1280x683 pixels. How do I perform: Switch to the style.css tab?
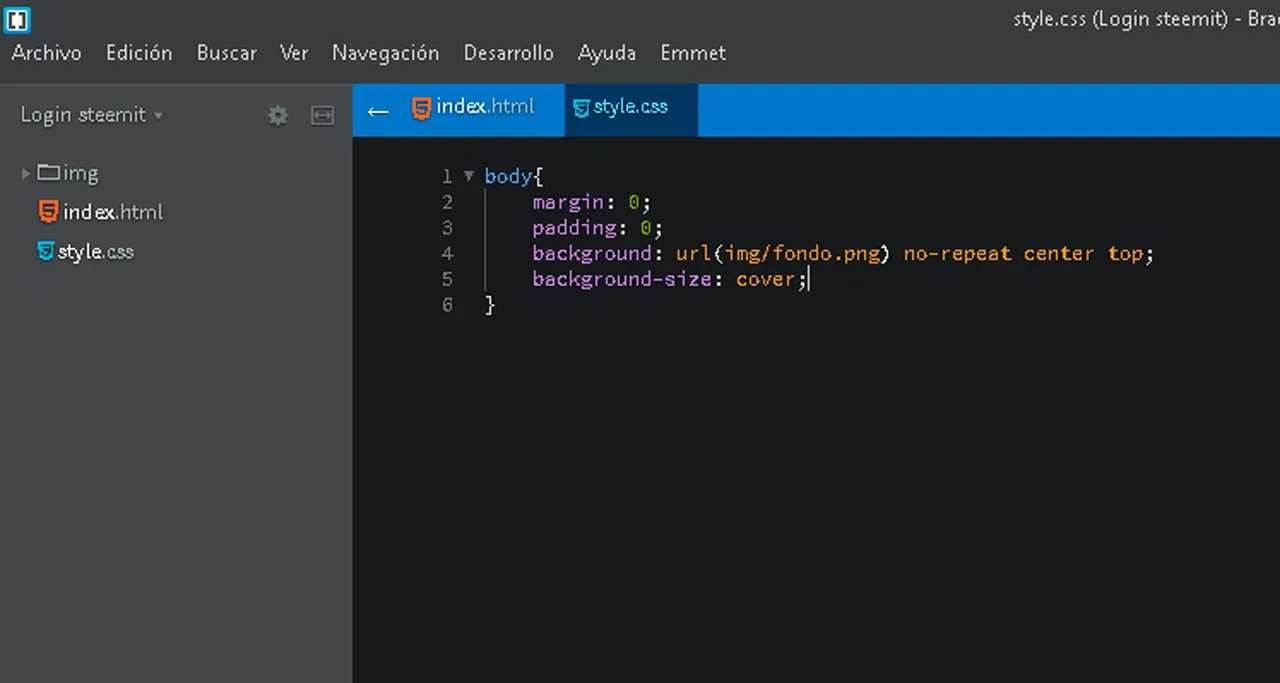631,108
